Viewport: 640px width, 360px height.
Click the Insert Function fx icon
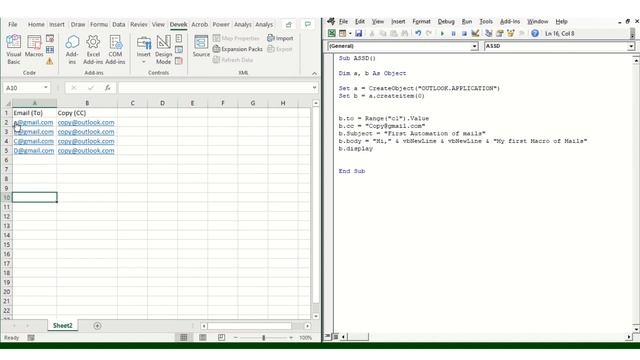(x=107, y=88)
